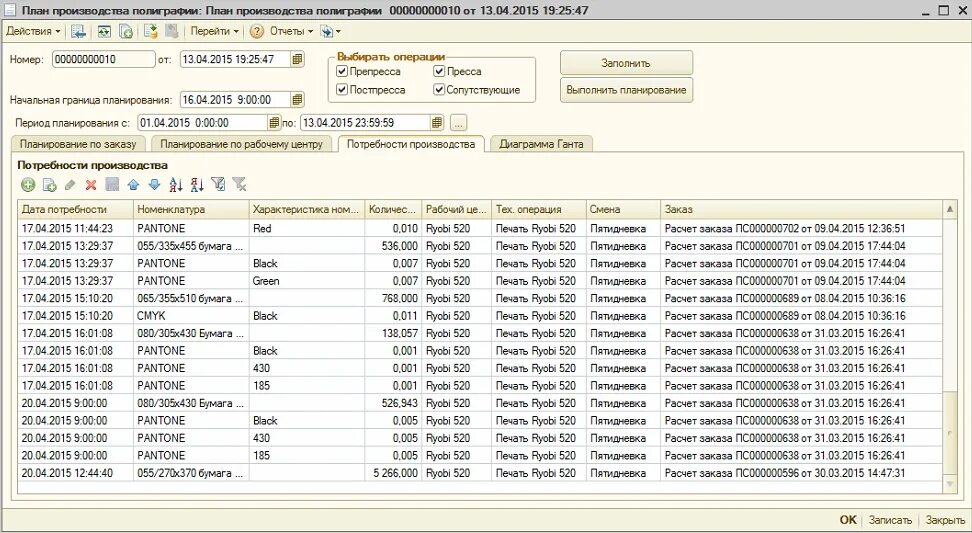972x533 pixels.
Task: Click the OK button at the bottom
Action: [847, 520]
